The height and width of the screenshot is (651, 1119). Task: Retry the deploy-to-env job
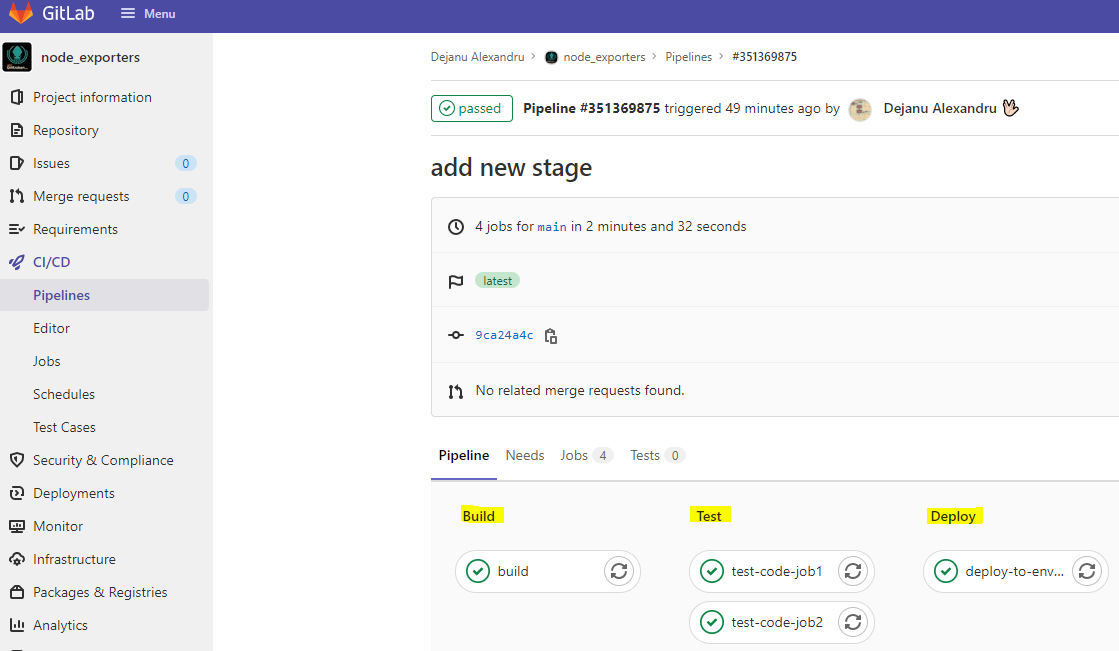point(1087,571)
